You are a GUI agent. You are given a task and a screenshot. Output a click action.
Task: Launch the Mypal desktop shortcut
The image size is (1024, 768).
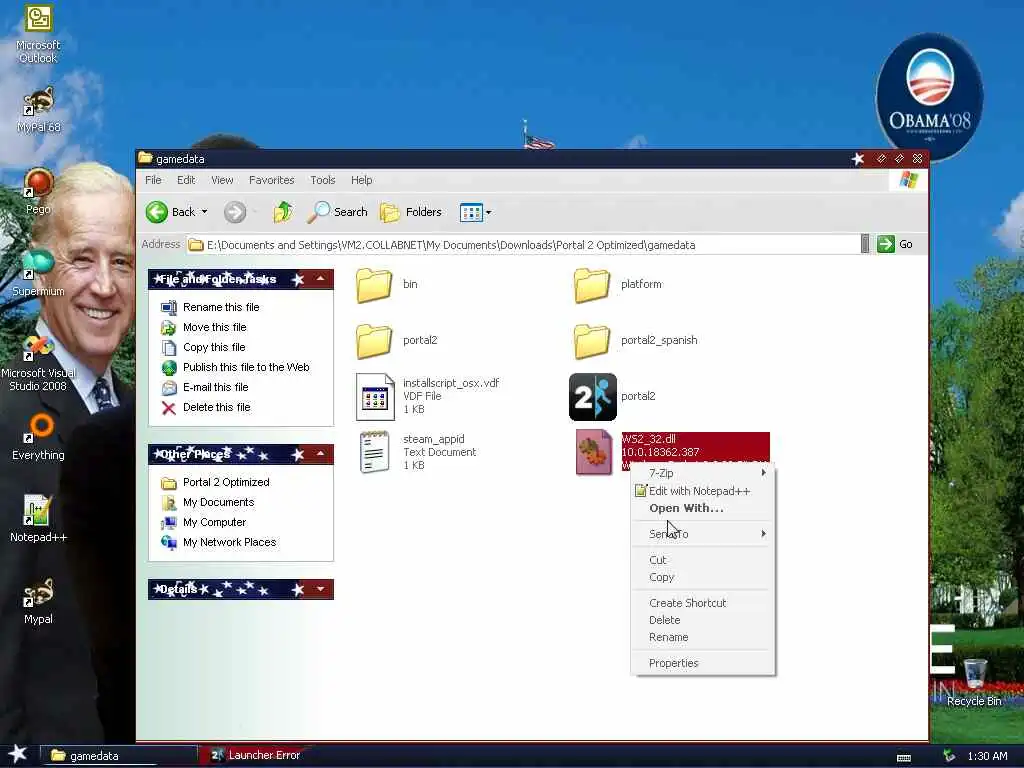pos(38,601)
